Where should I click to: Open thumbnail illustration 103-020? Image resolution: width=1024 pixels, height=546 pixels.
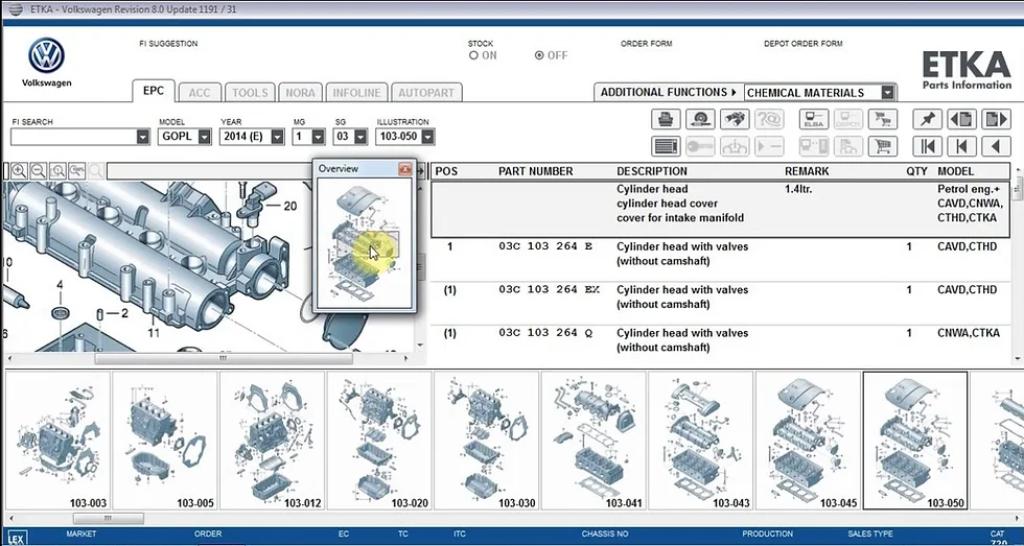tap(379, 441)
